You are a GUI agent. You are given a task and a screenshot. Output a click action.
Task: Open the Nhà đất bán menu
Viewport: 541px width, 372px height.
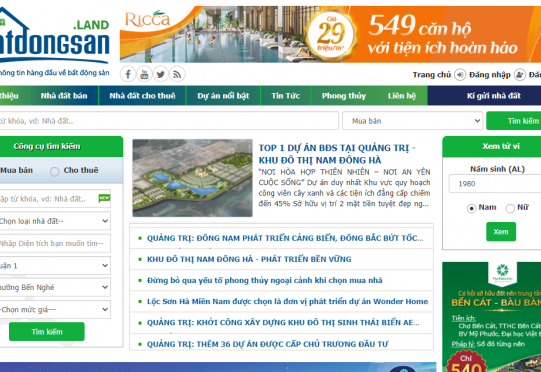pos(64,96)
